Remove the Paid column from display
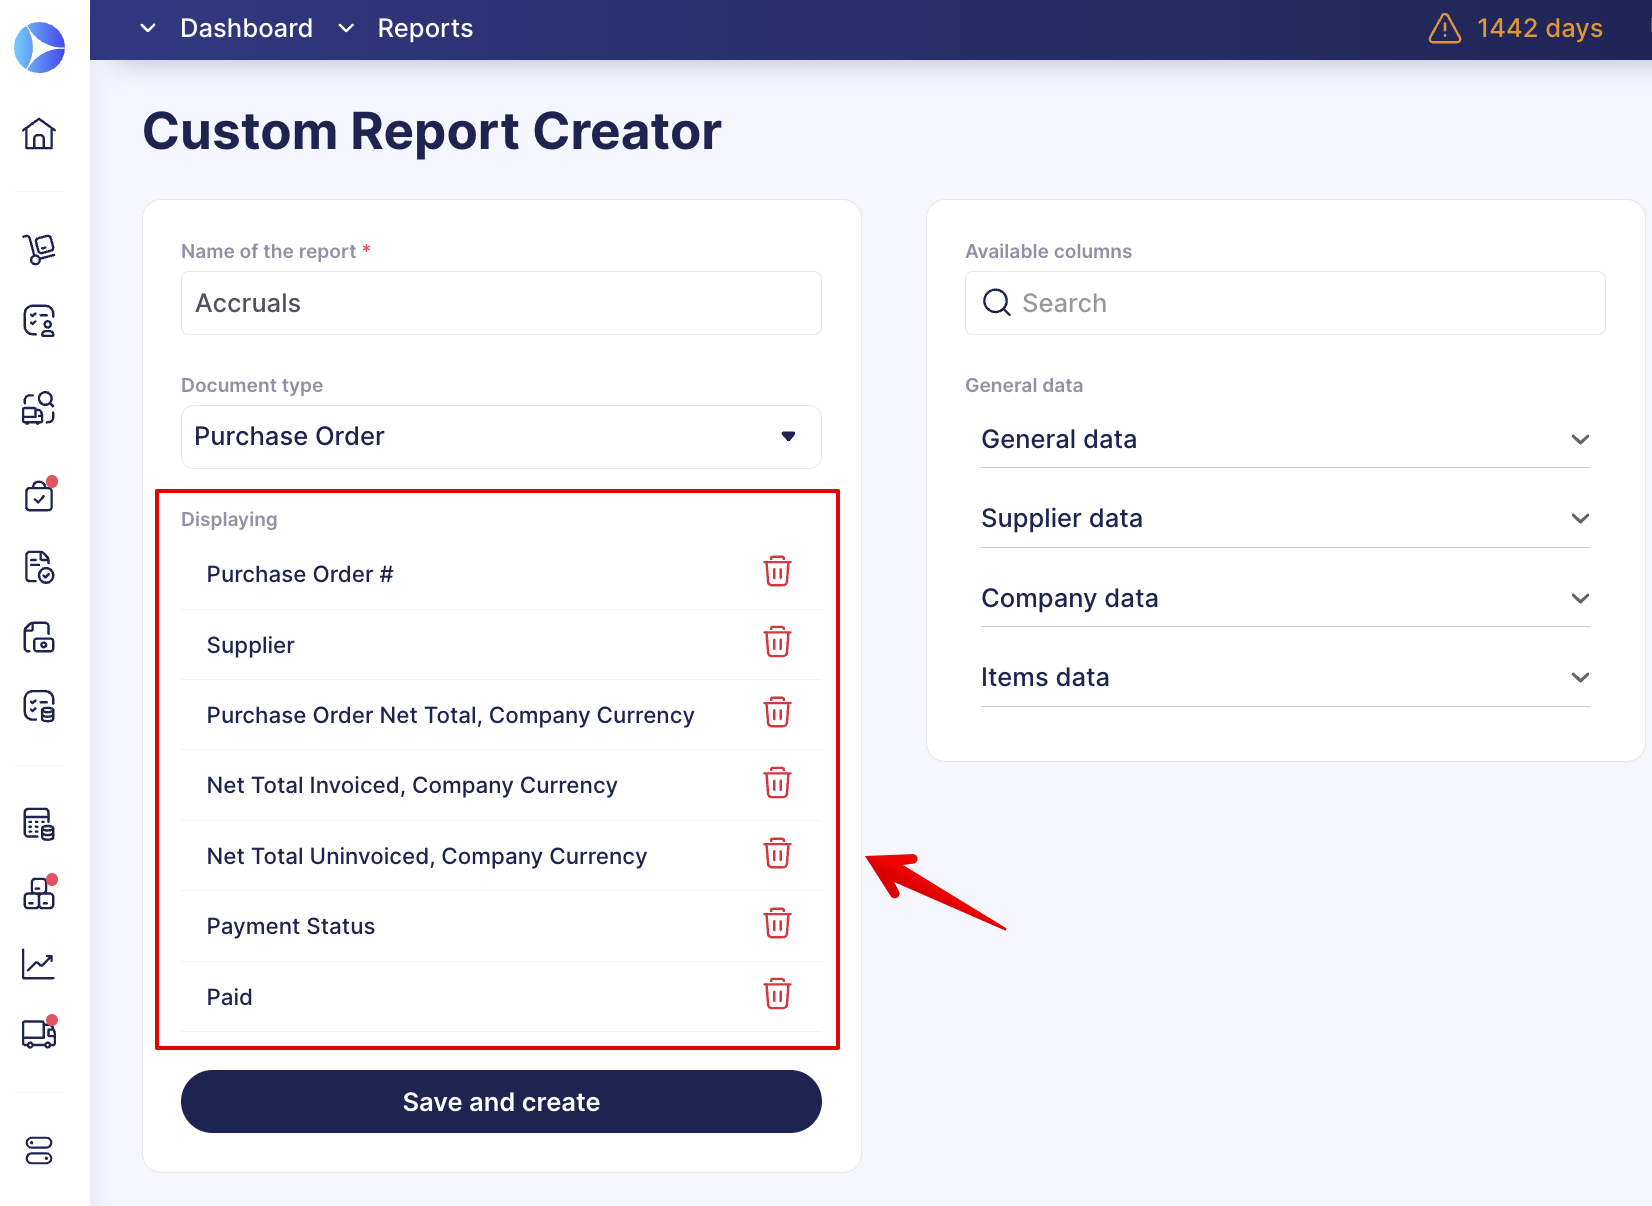1652x1206 pixels. [x=777, y=995]
